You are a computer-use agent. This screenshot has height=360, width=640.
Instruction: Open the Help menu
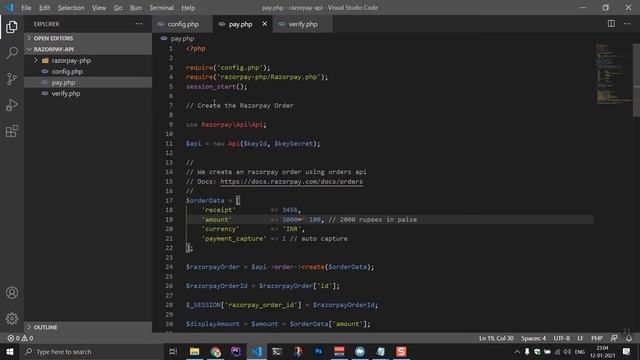click(x=188, y=8)
